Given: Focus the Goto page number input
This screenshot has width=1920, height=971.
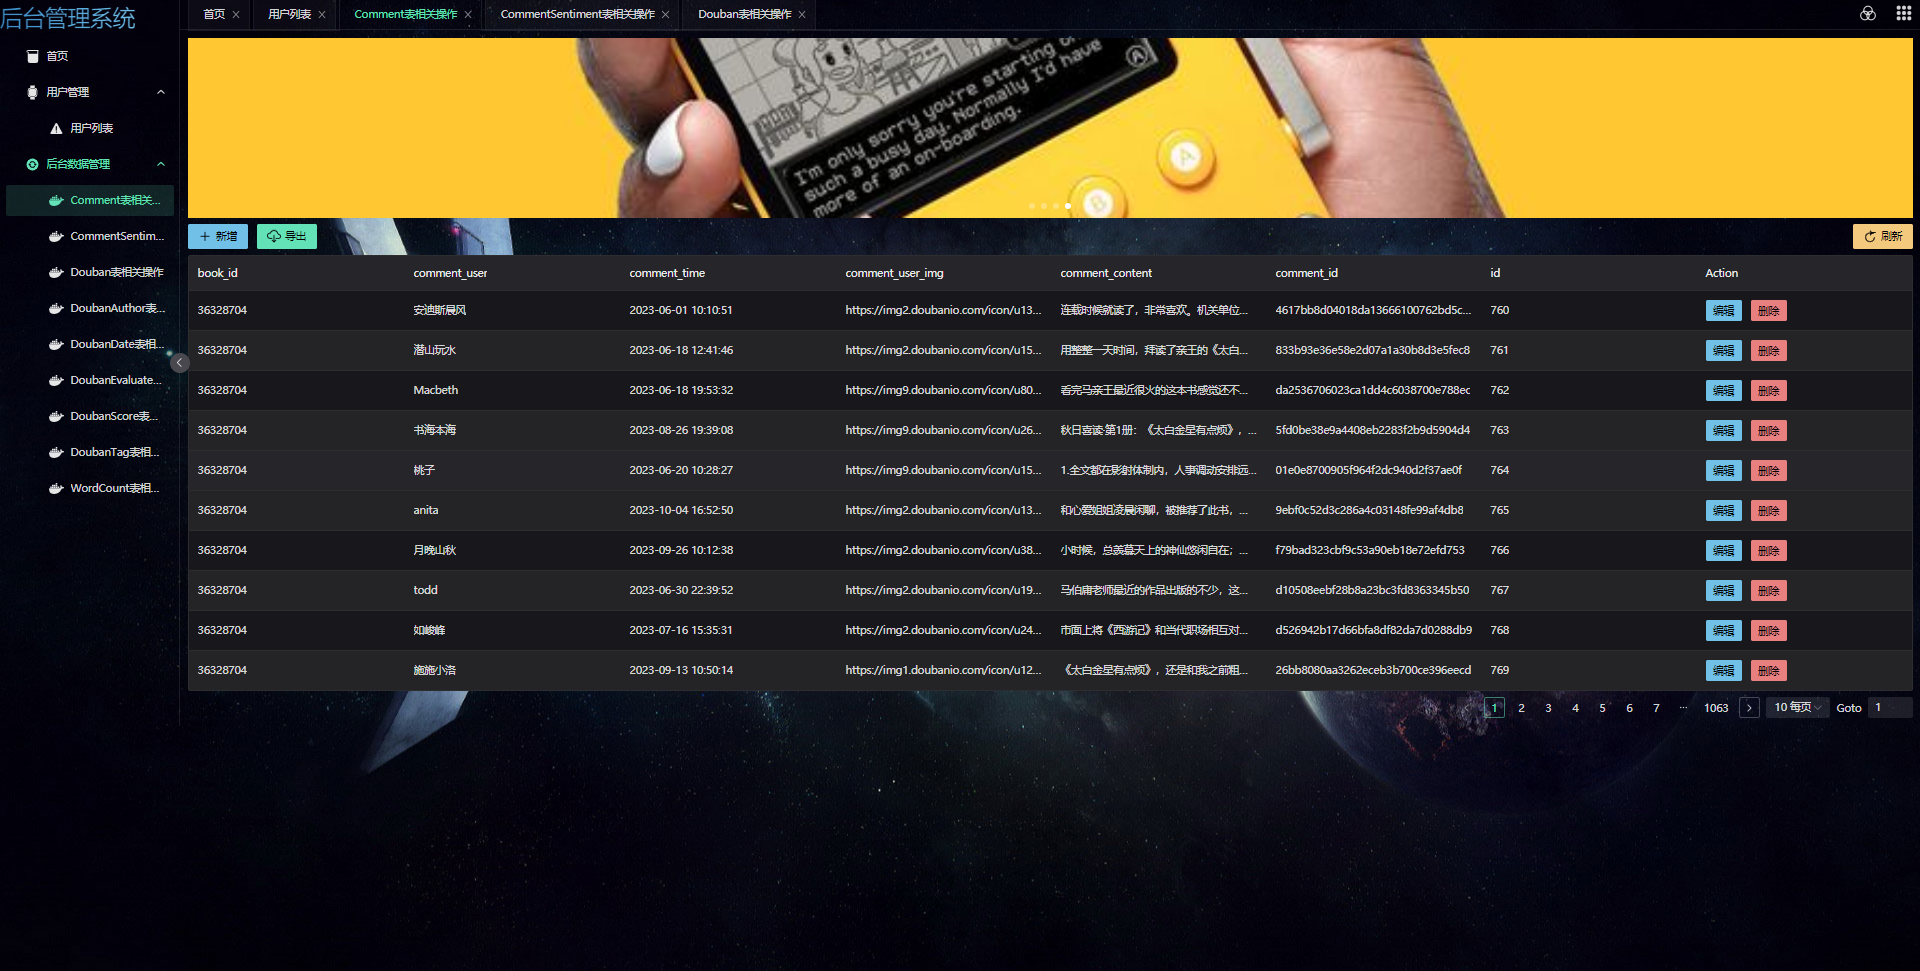Looking at the screenshot, I should coord(1890,708).
